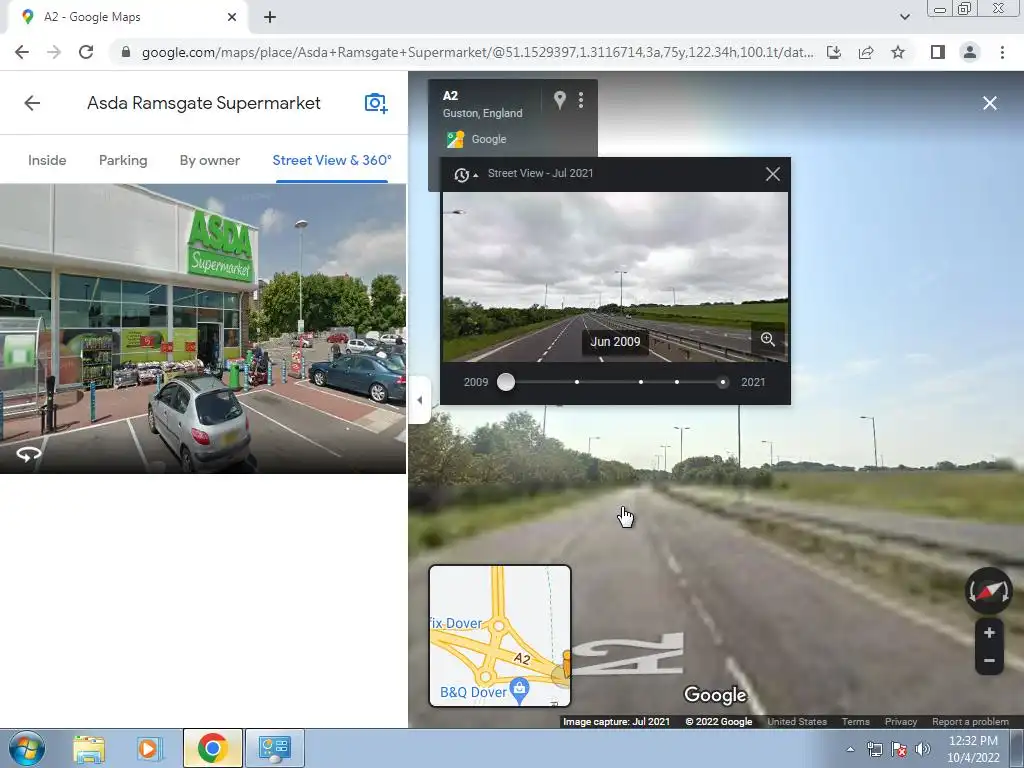Open the Windows Start menu
This screenshot has height=768, width=1024.
point(27,748)
